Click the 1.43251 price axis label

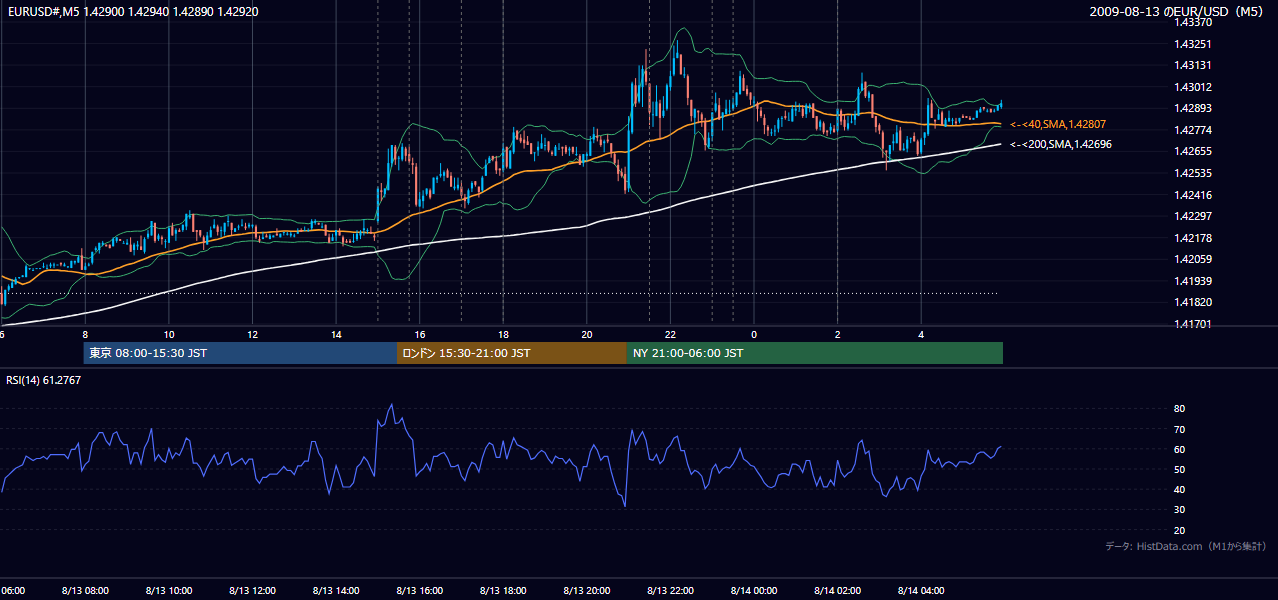(1195, 44)
